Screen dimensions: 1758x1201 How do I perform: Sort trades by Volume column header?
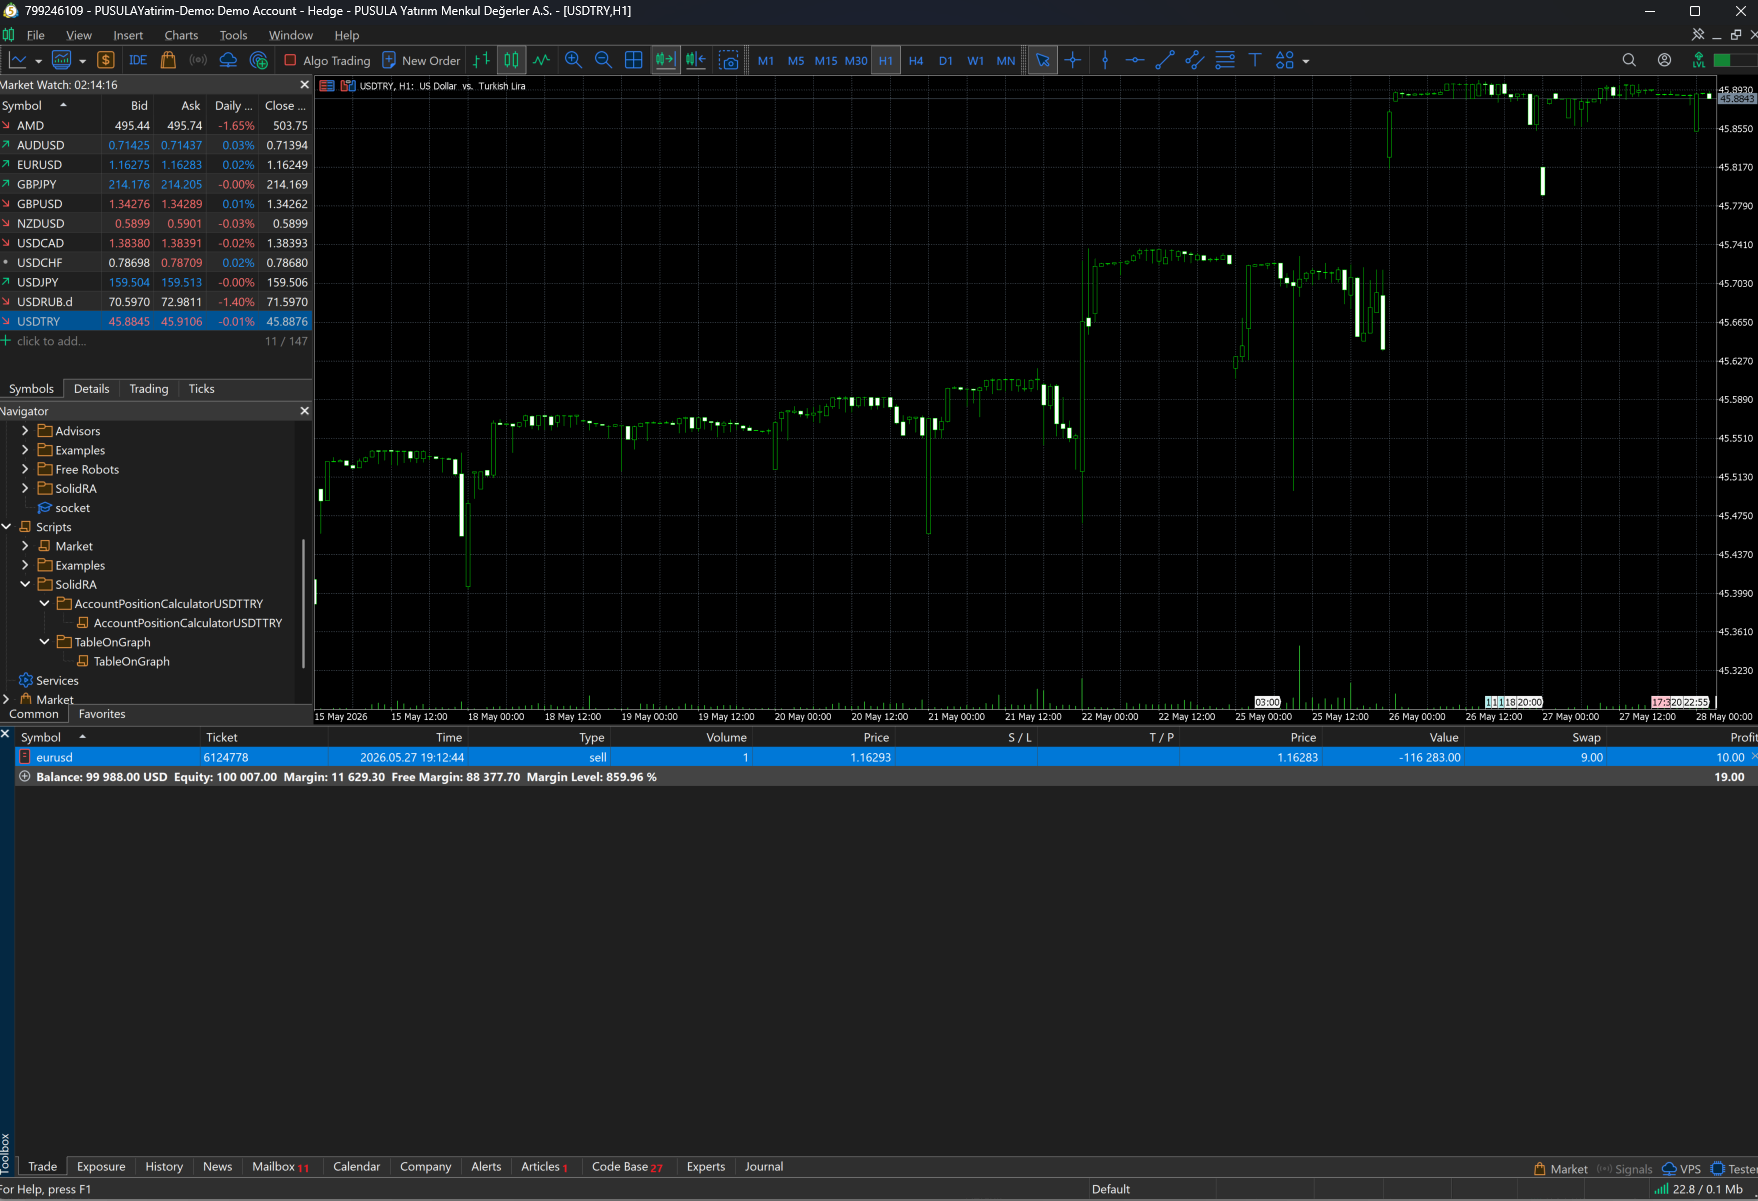[726, 737]
